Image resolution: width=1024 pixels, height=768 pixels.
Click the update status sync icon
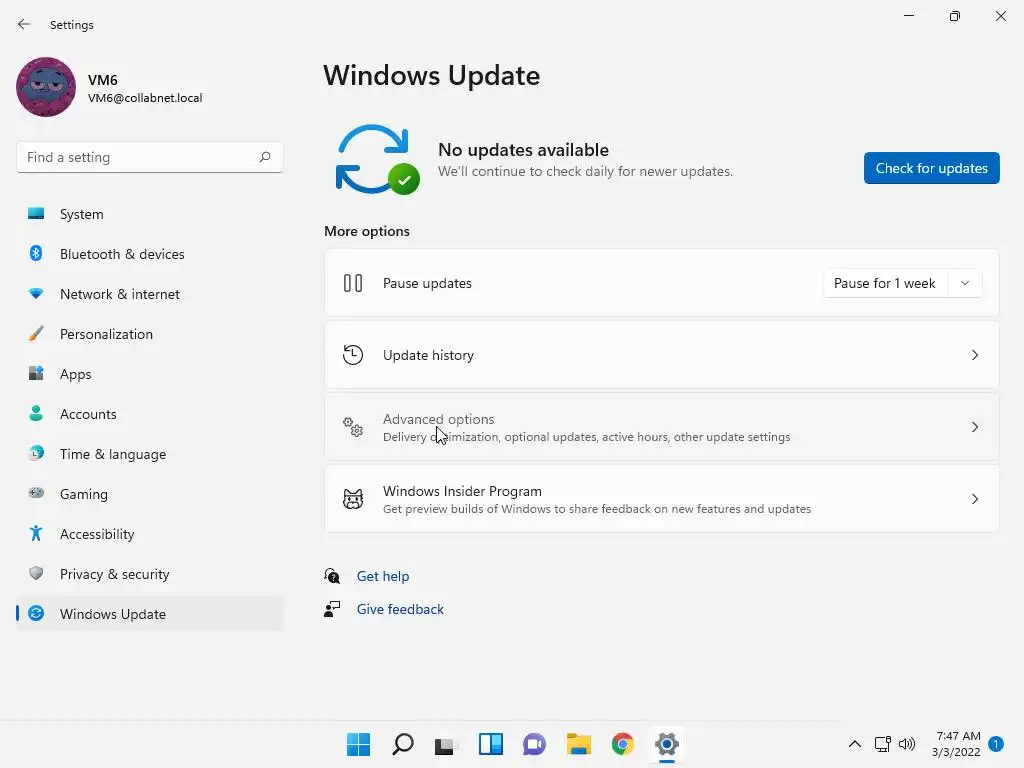[x=376, y=160]
